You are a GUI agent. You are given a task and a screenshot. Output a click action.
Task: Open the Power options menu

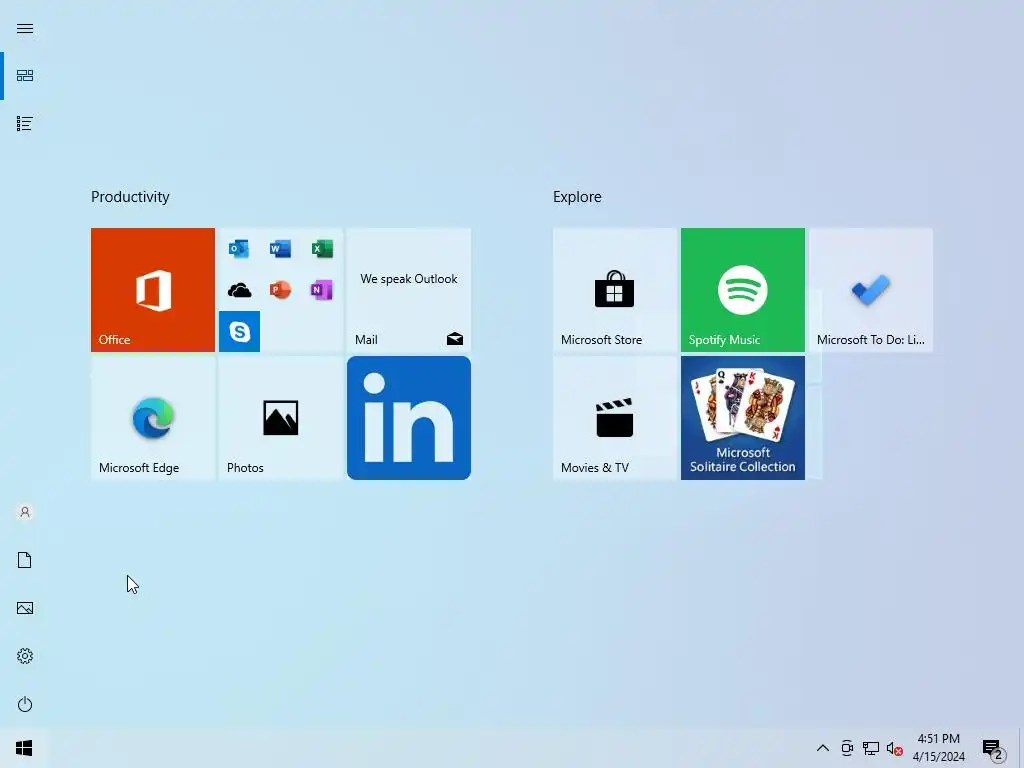point(25,704)
